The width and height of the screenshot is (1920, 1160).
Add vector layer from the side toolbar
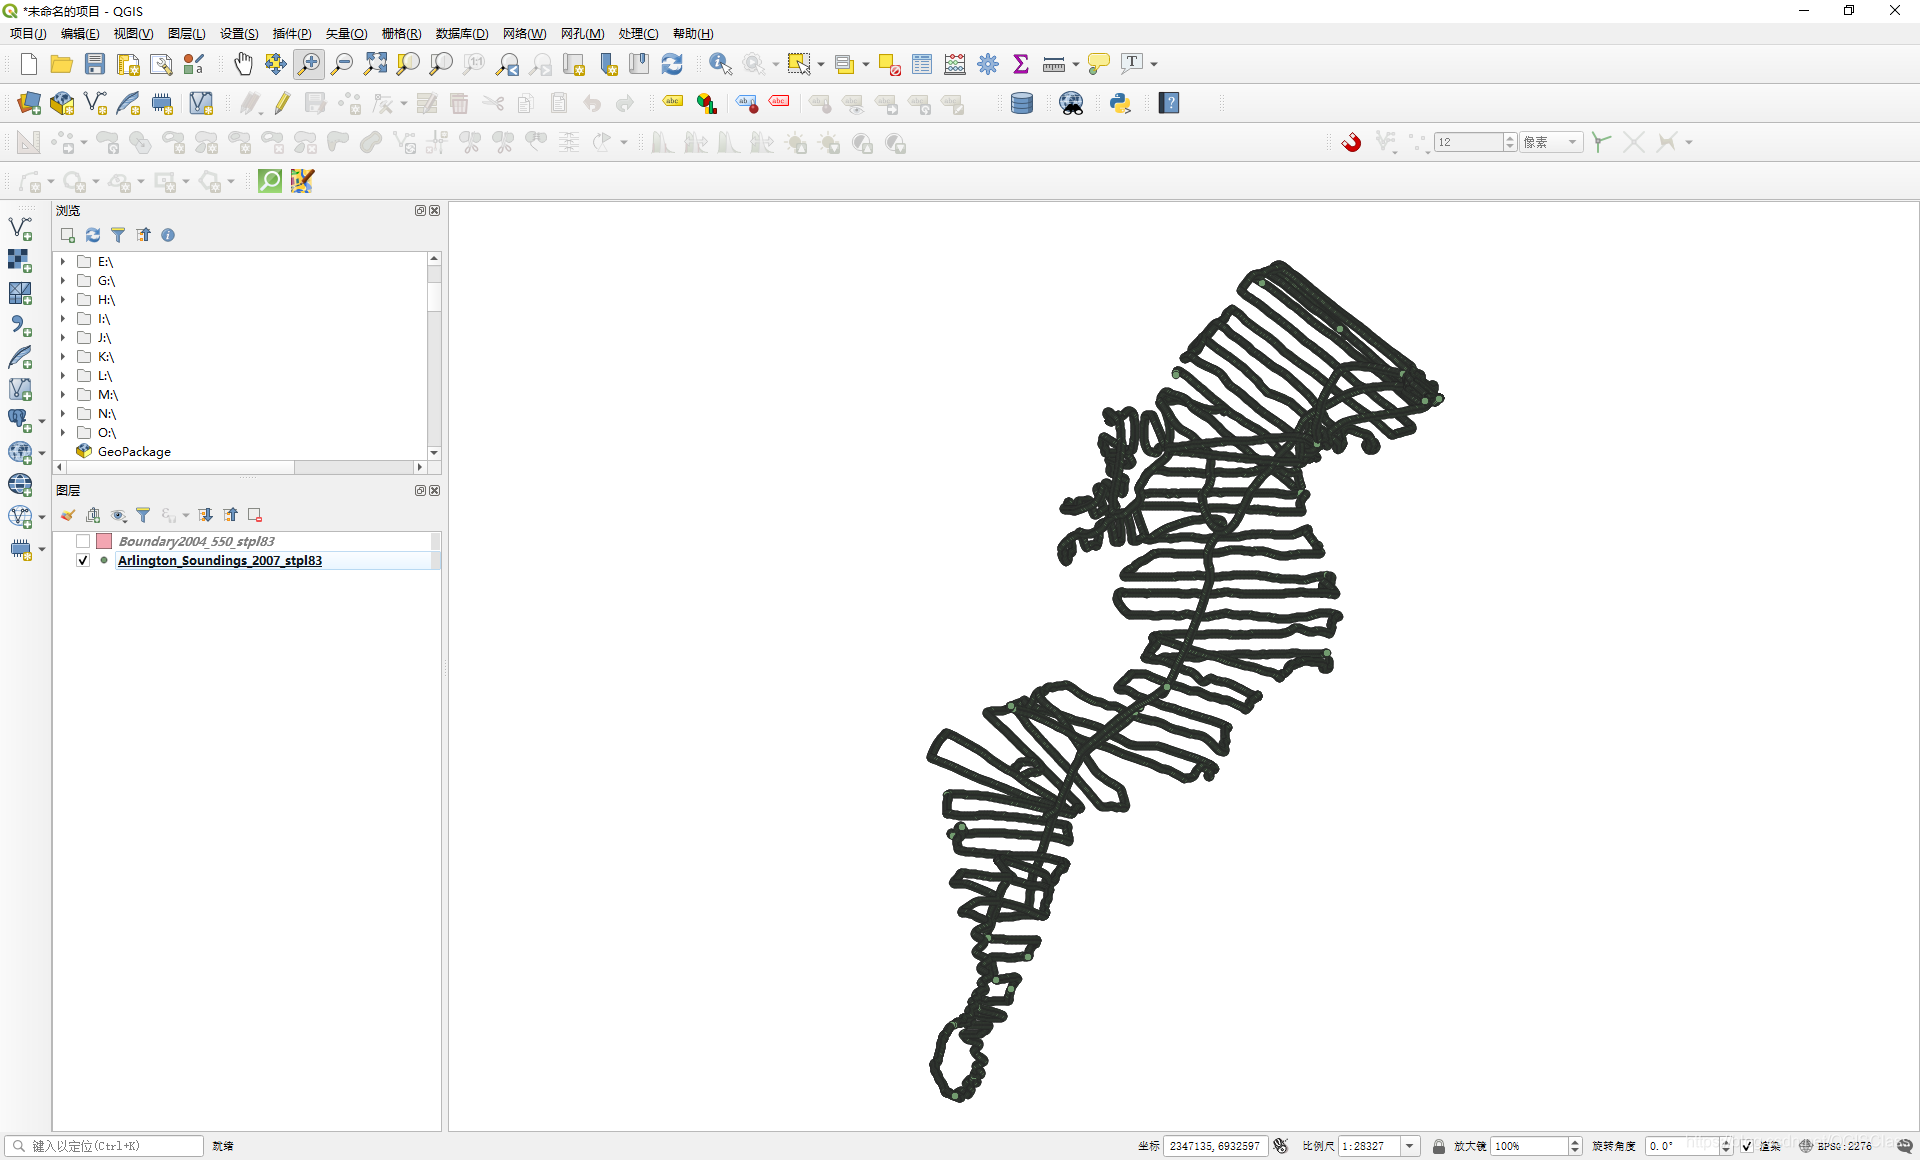20,228
